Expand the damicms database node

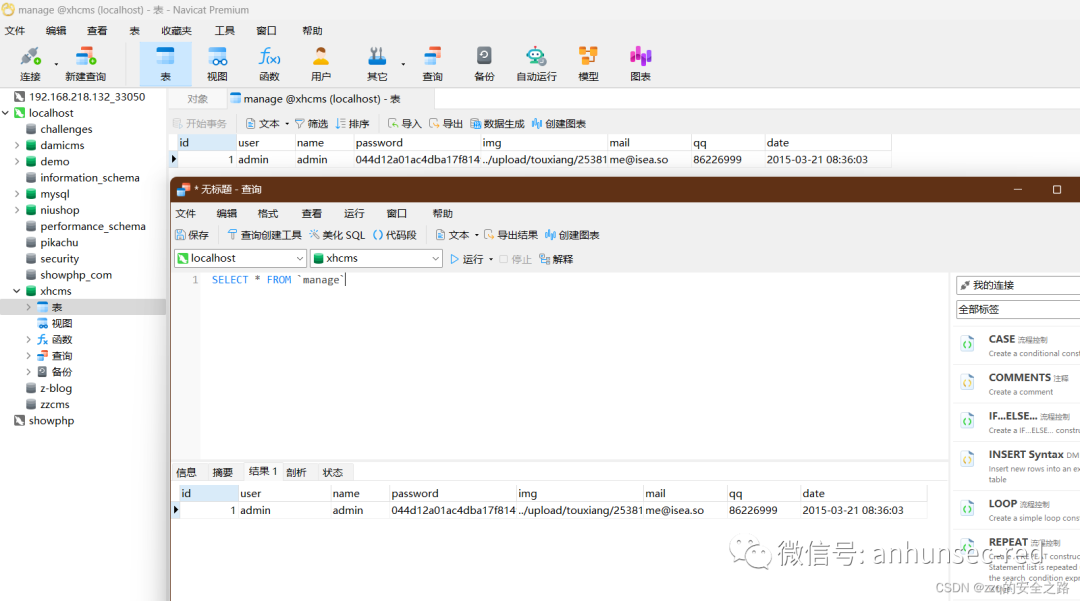point(17,145)
